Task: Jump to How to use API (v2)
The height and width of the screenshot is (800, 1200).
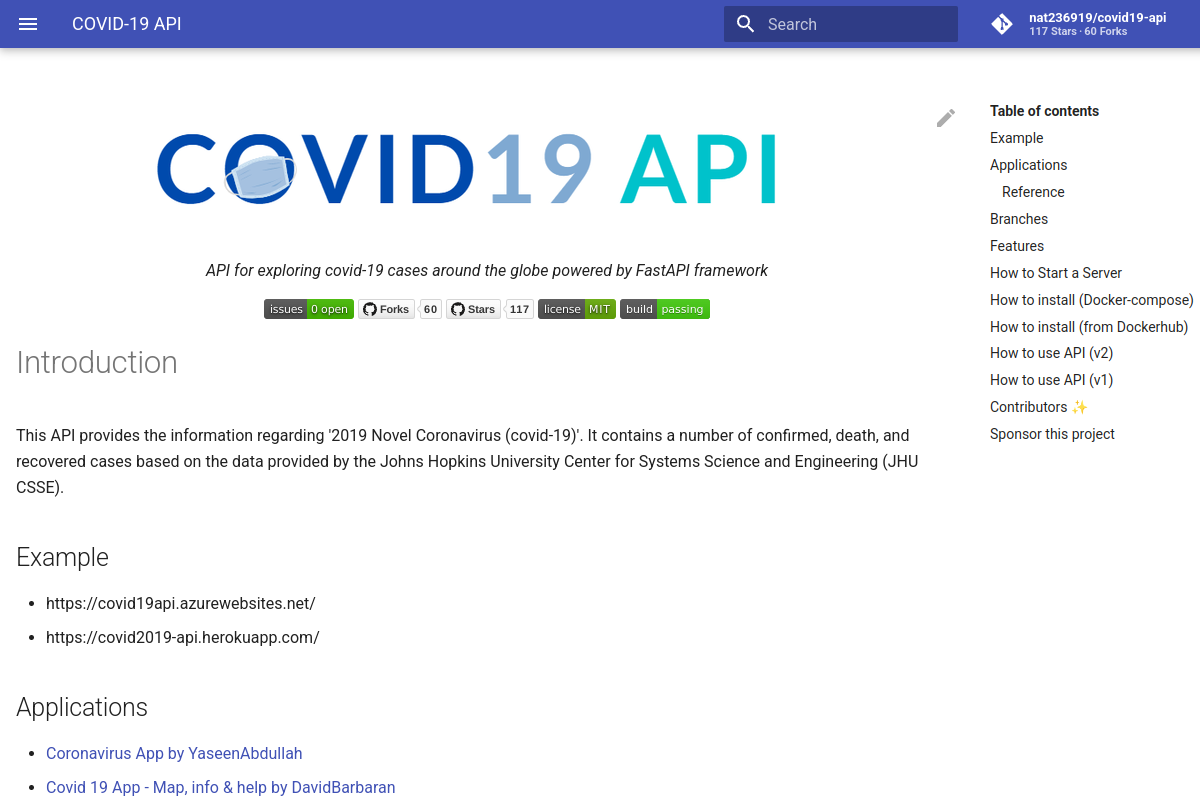Action: click(1052, 353)
